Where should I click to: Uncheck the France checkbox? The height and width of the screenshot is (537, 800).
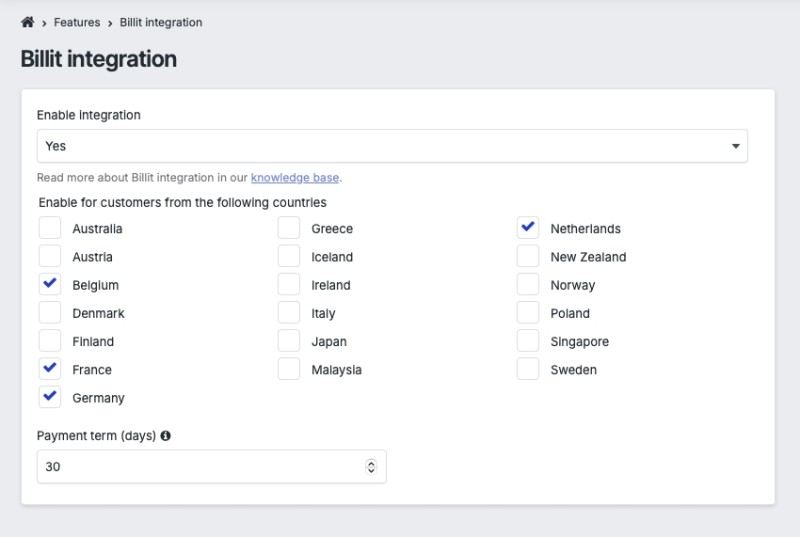(50, 368)
